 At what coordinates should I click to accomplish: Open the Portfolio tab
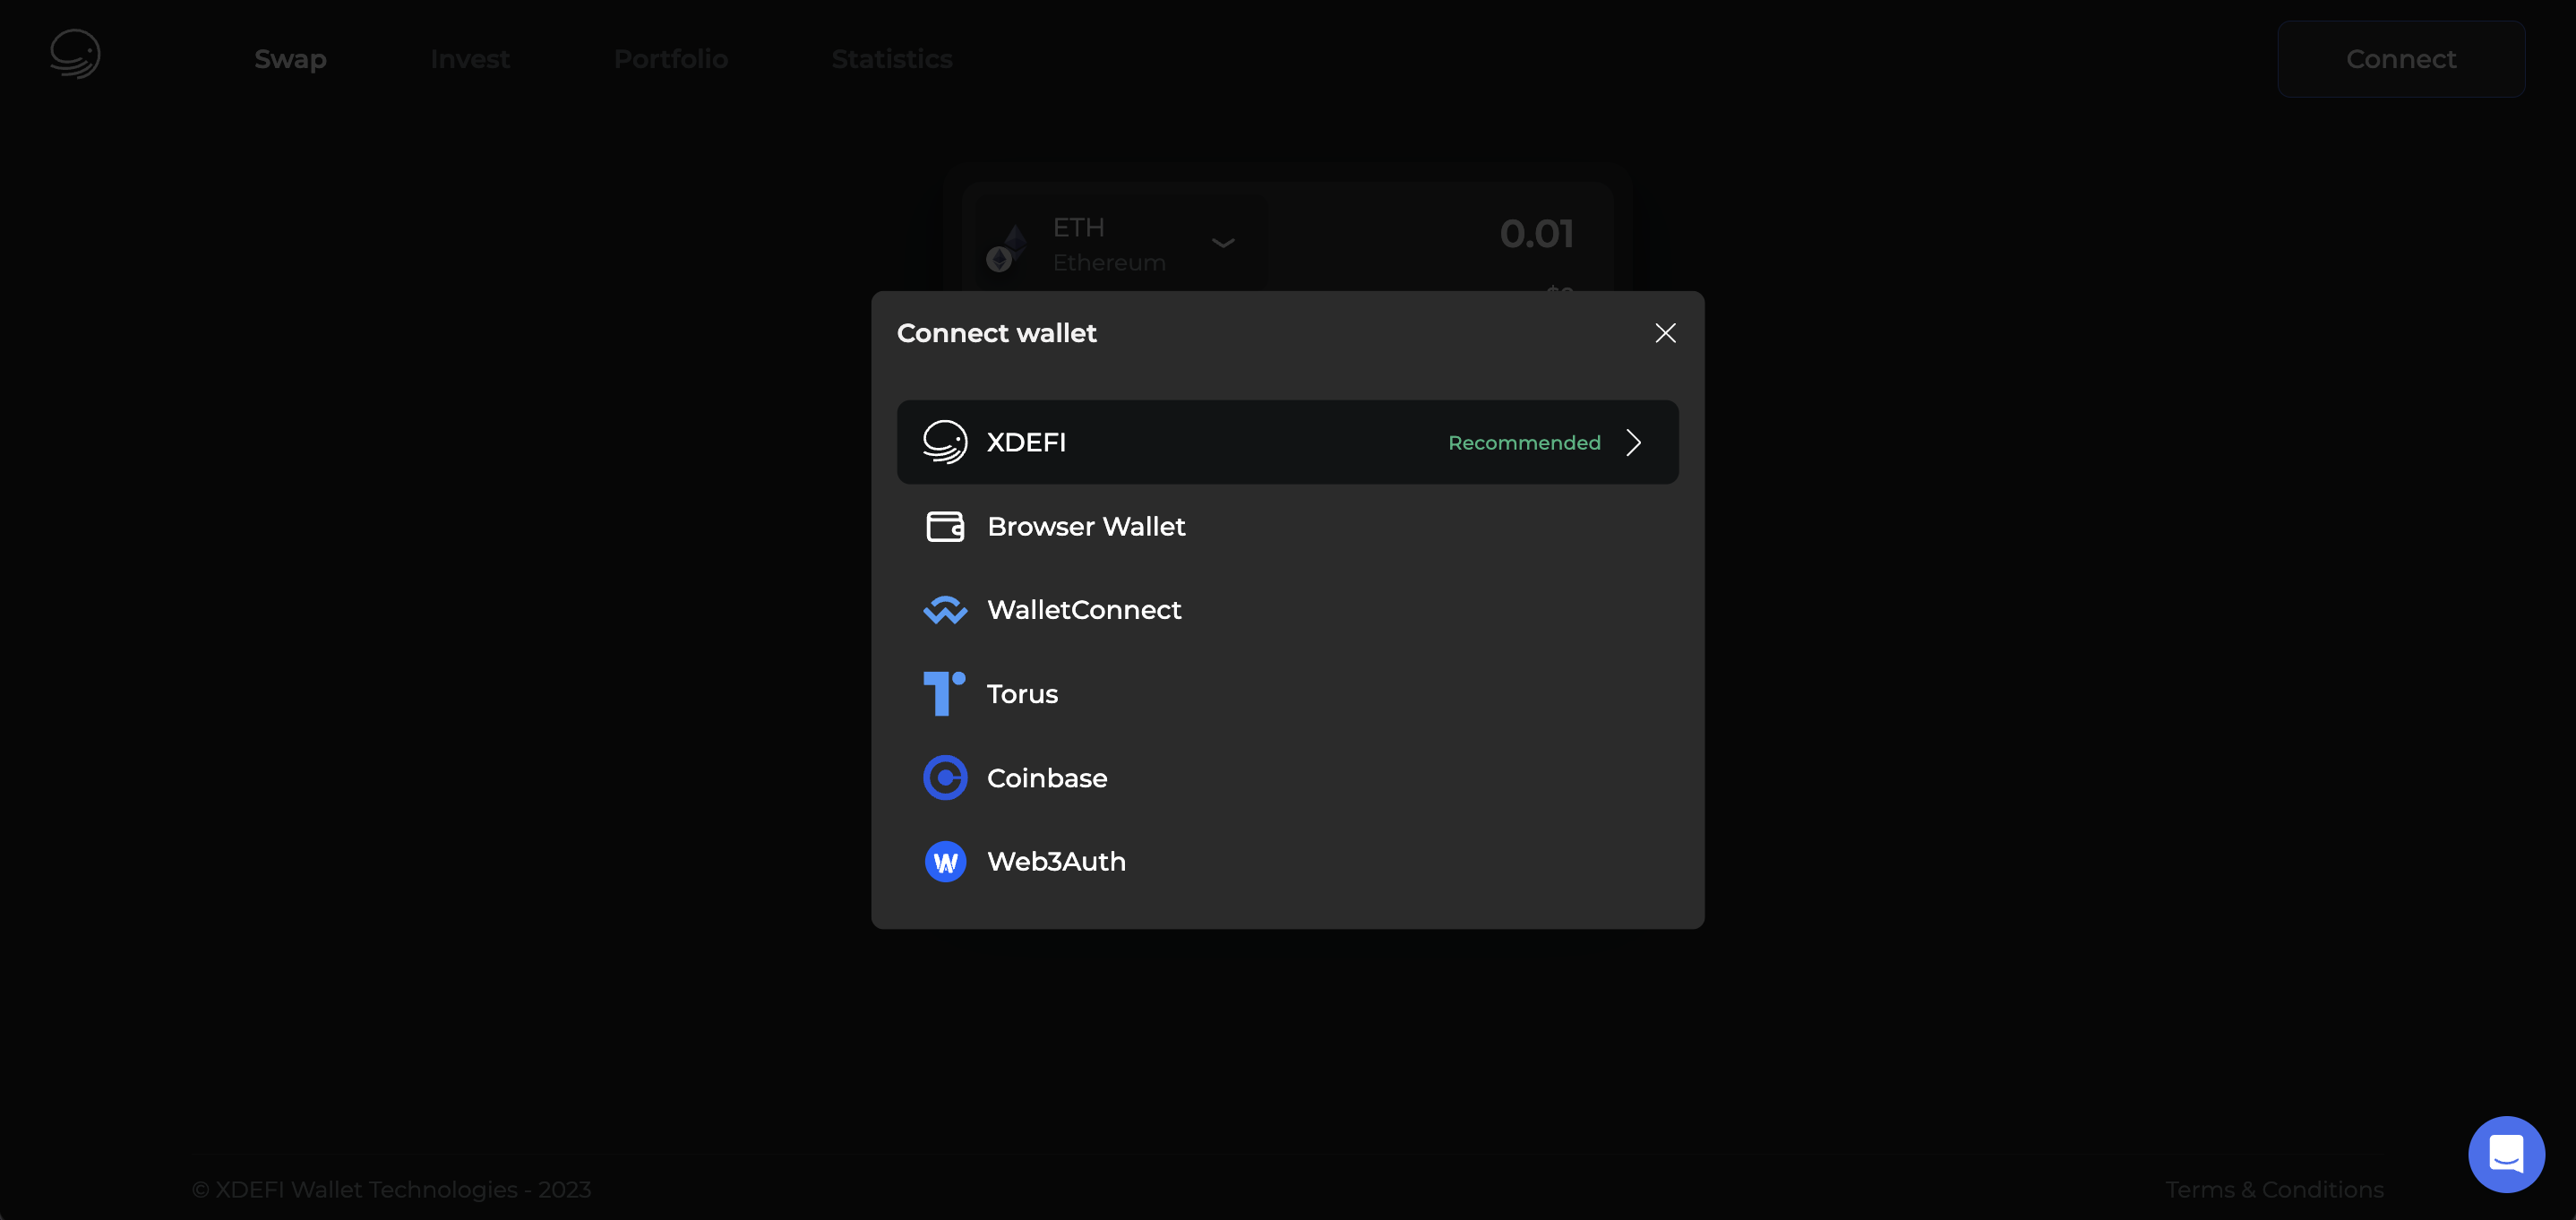click(x=670, y=59)
